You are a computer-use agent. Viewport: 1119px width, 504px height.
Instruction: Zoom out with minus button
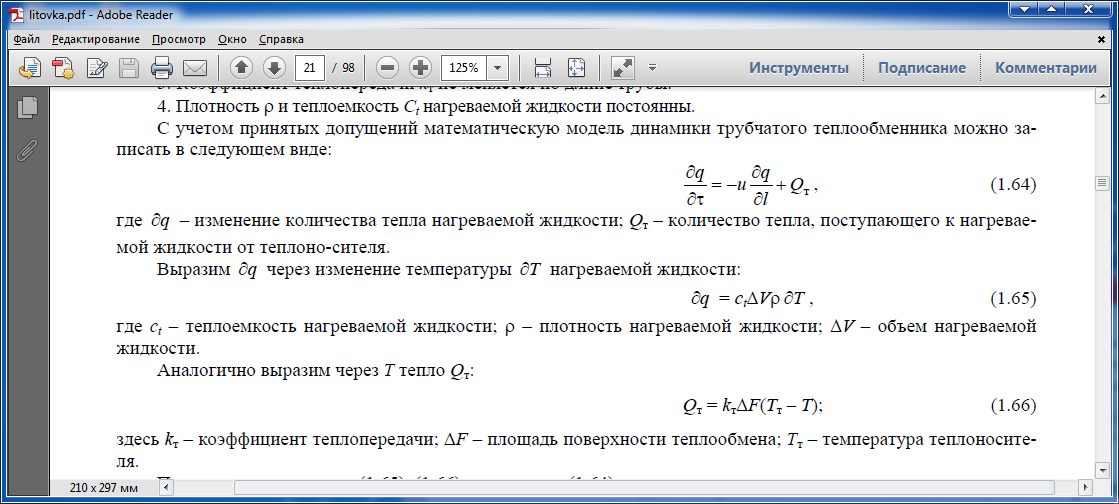pyautogui.click(x=388, y=69)
